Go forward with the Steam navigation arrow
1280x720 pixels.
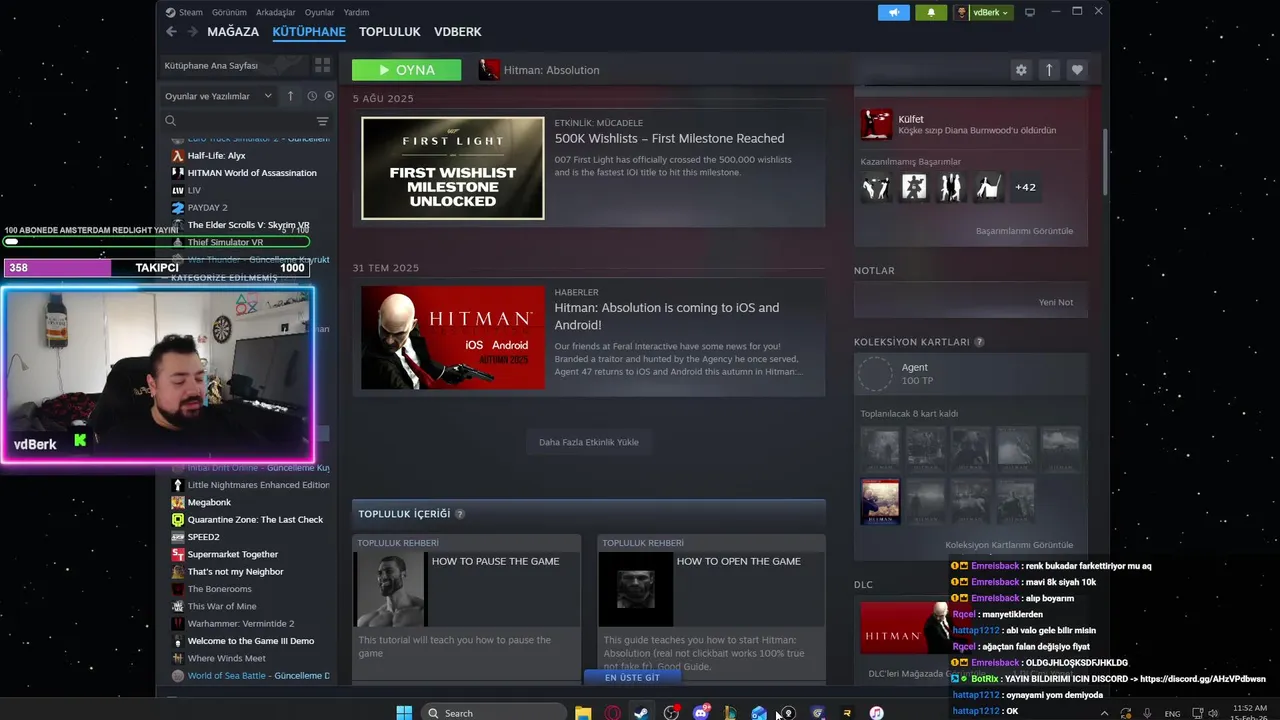click(x=191, y=32)
